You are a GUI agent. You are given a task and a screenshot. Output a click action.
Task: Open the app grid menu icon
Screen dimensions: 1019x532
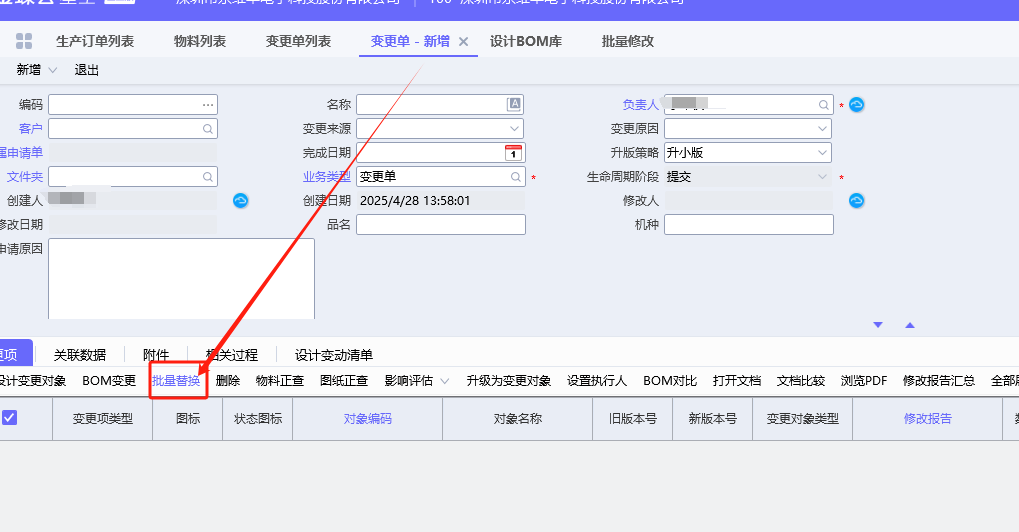coord(24,41)
